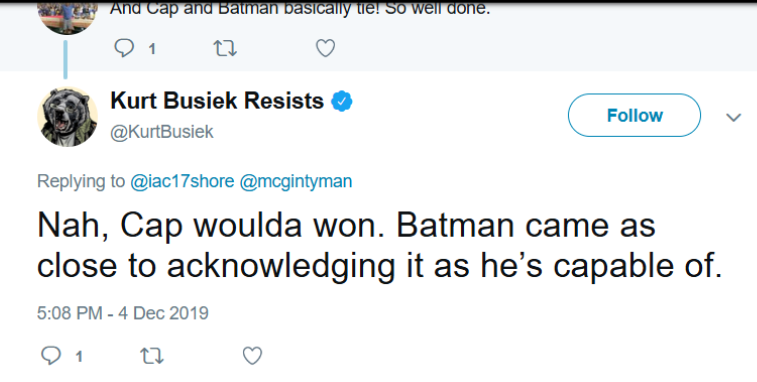Visit the @KurtBusiek handle
757x382 pixels.
pos(162,132)
